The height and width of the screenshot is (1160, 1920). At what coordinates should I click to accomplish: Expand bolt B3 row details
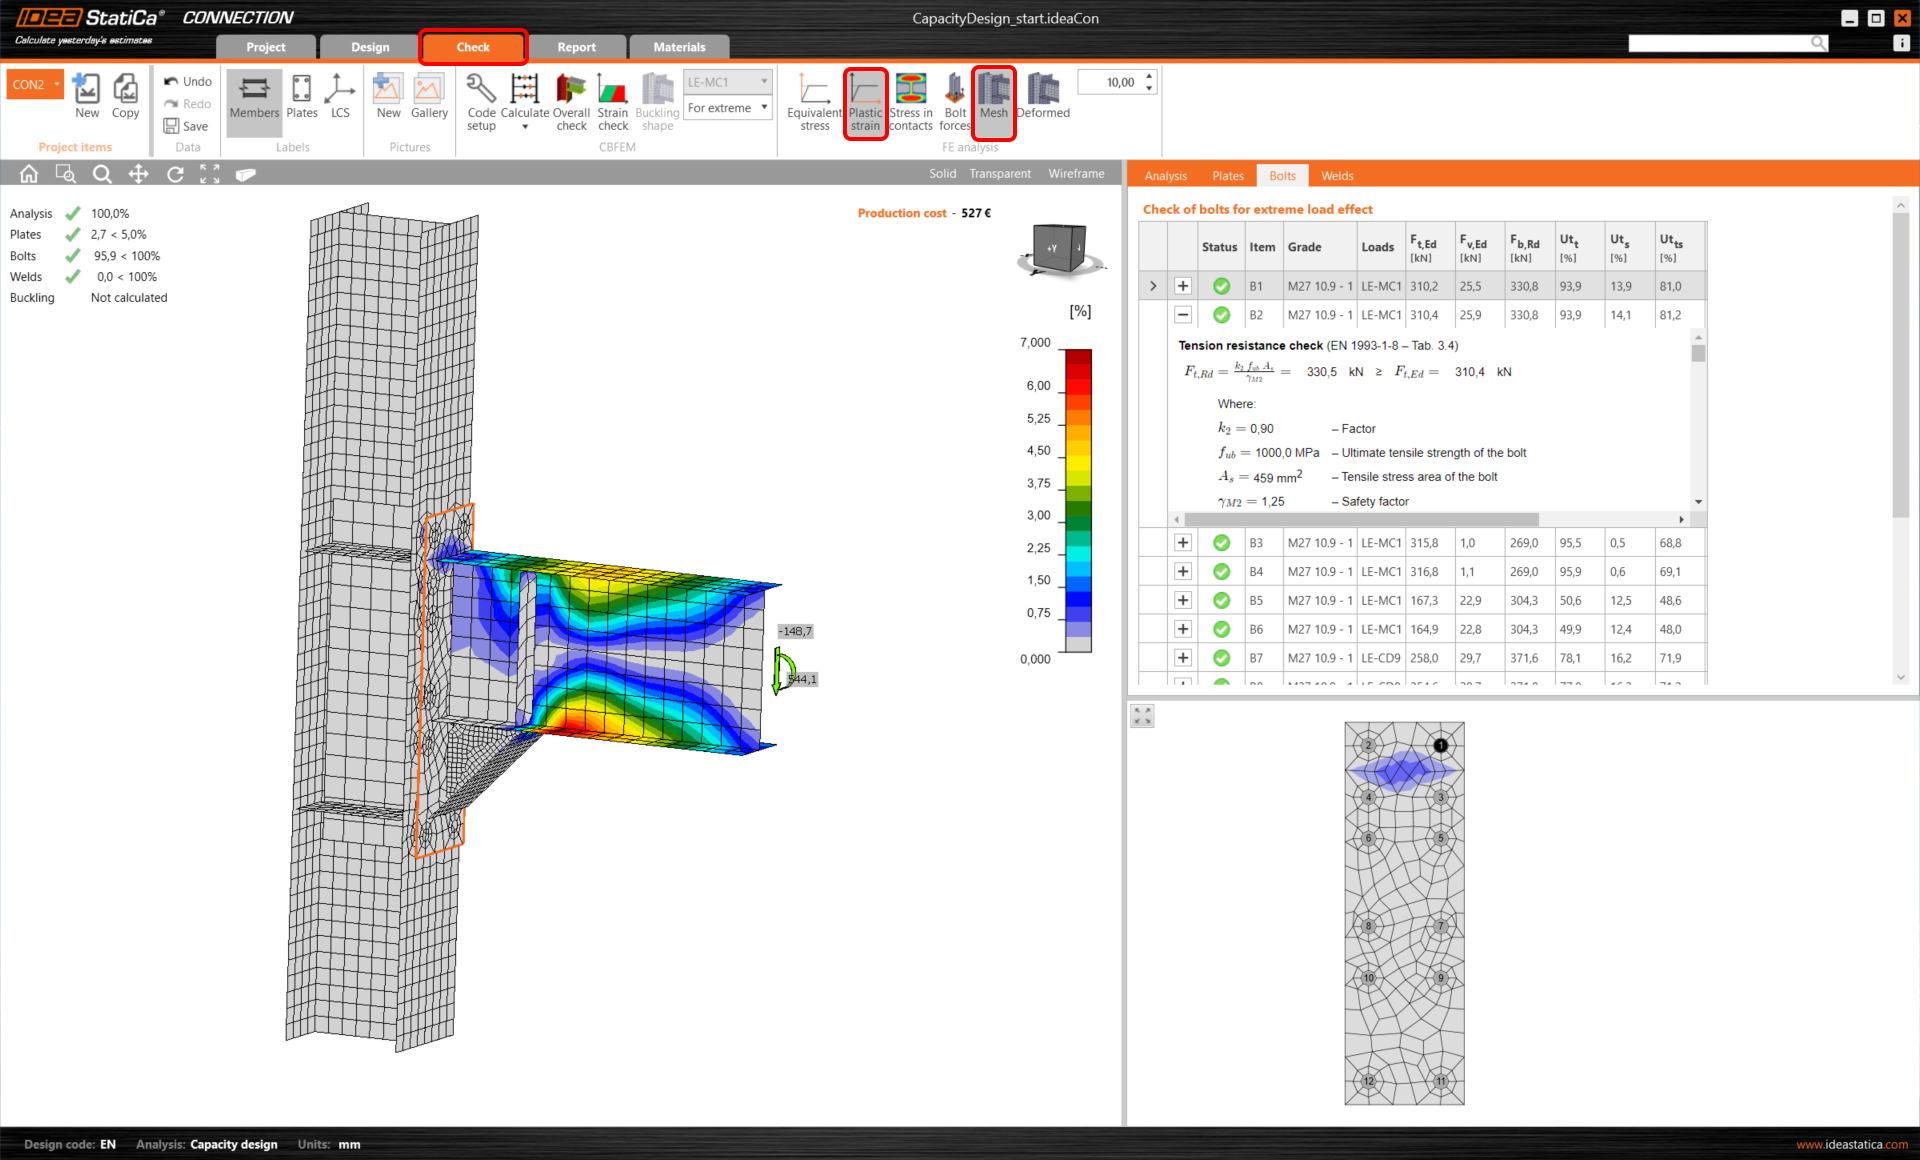[1183, 543]
